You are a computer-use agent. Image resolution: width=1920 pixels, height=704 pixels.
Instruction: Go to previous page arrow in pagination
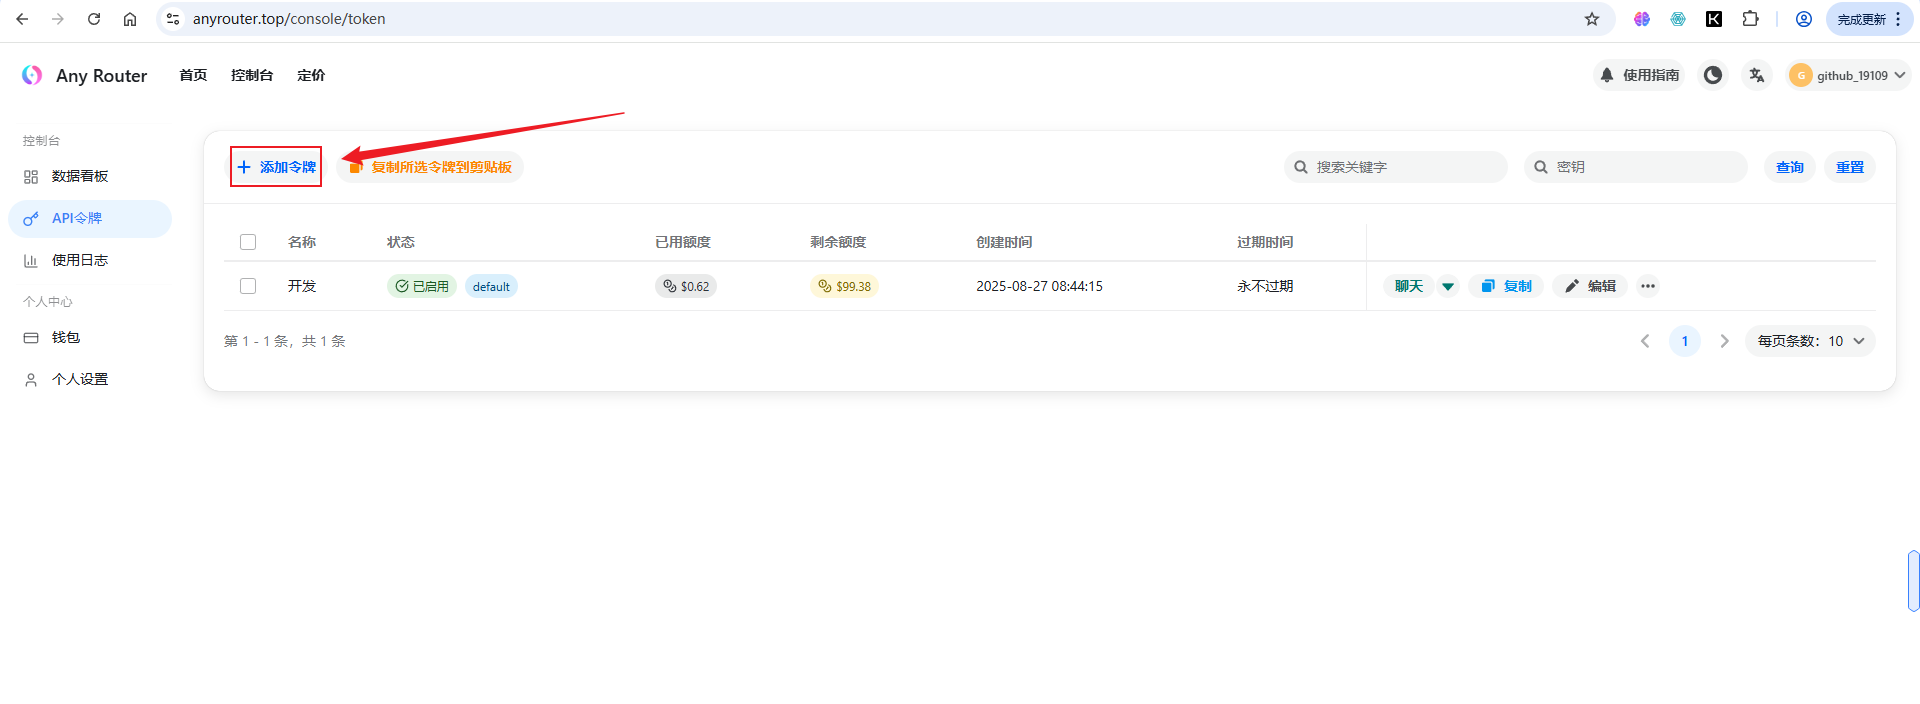(x=1645, y=341)
